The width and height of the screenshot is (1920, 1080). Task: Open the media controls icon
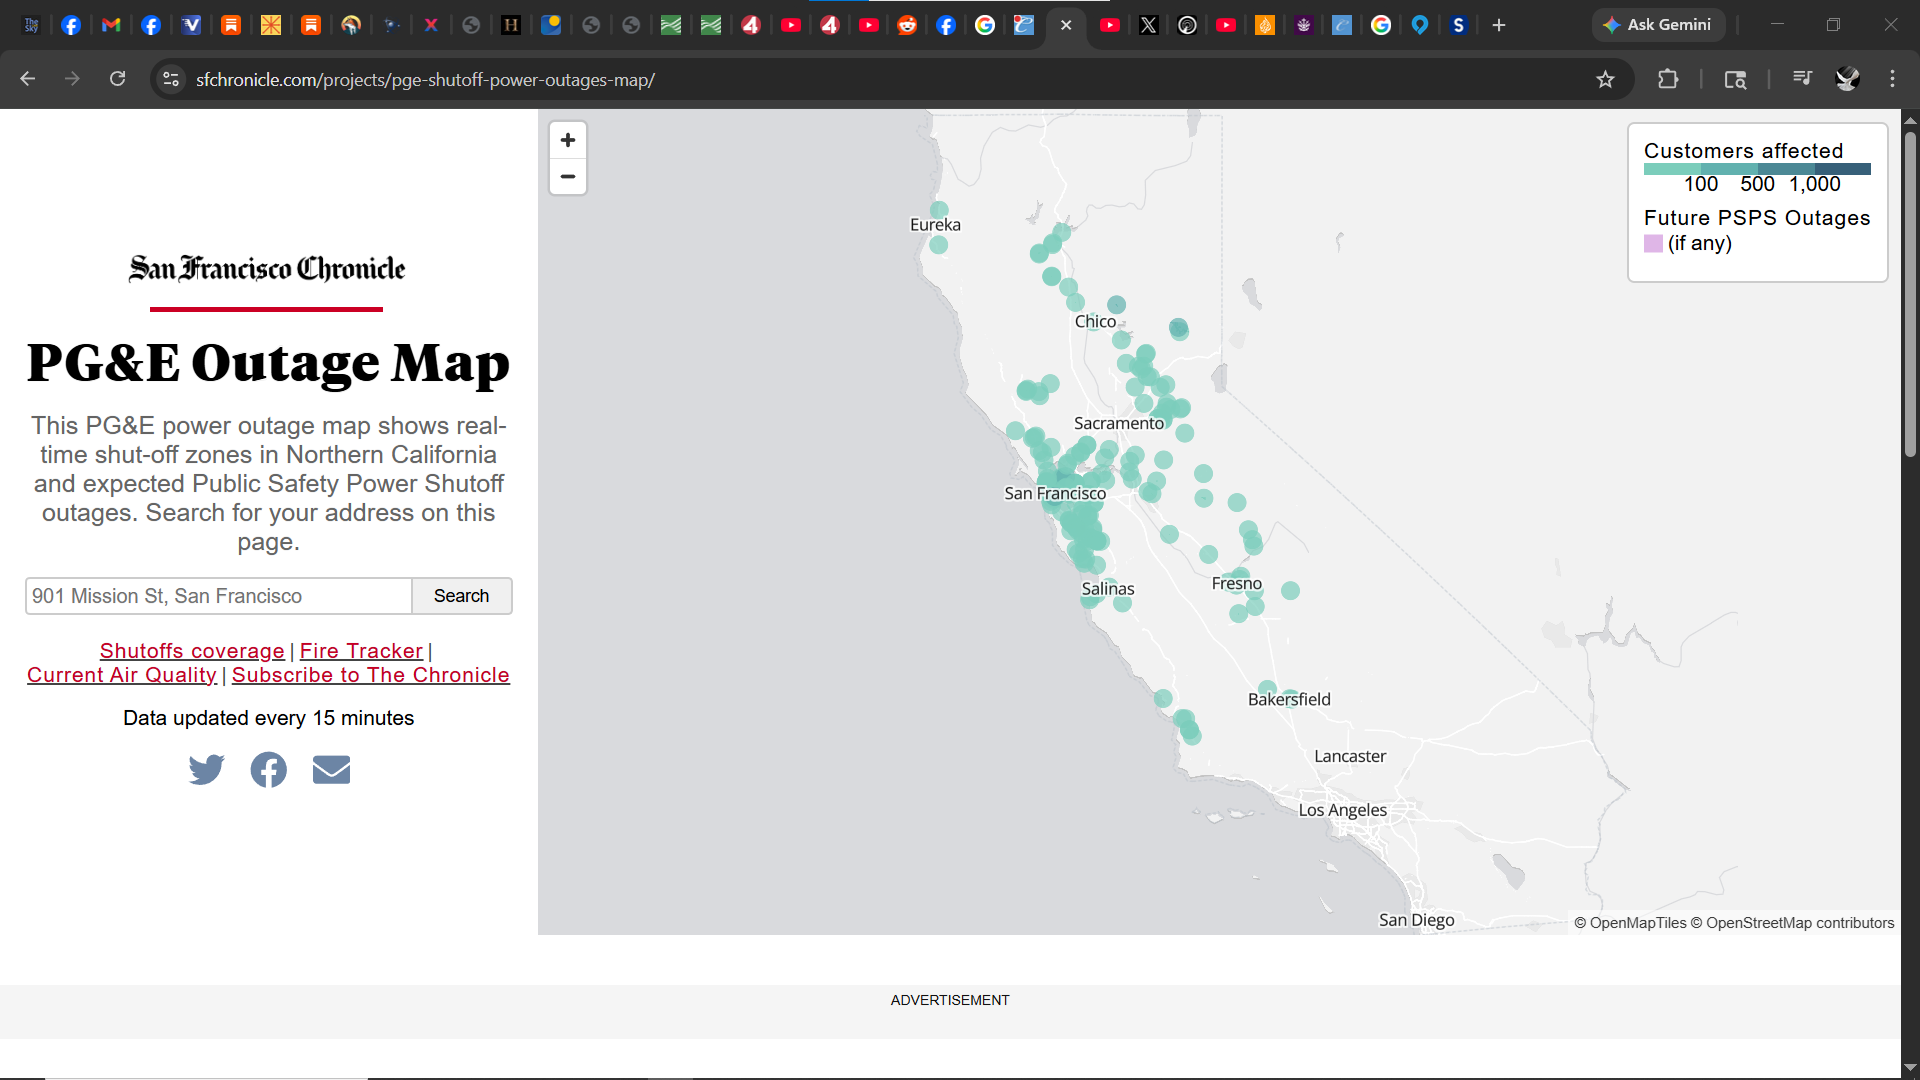(x=1802, y=79)
